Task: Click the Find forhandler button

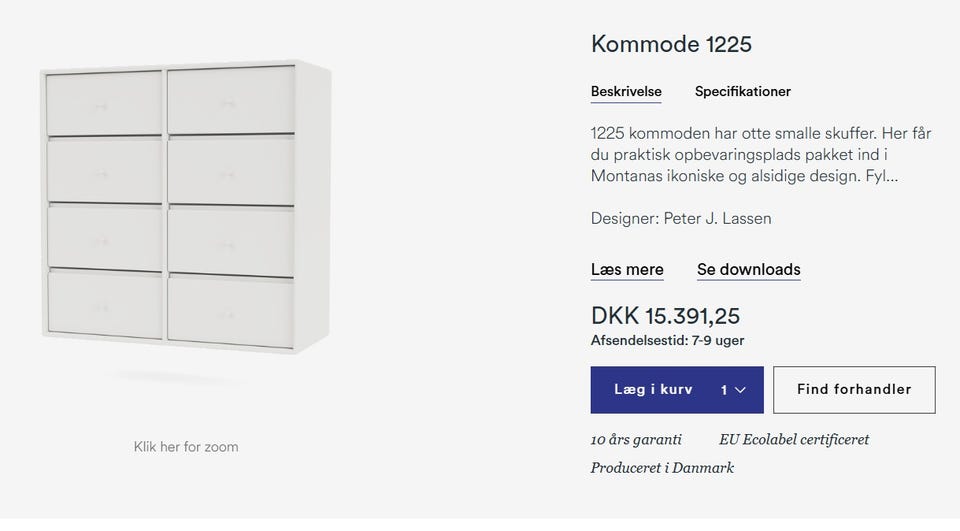Action: [854, 390]
